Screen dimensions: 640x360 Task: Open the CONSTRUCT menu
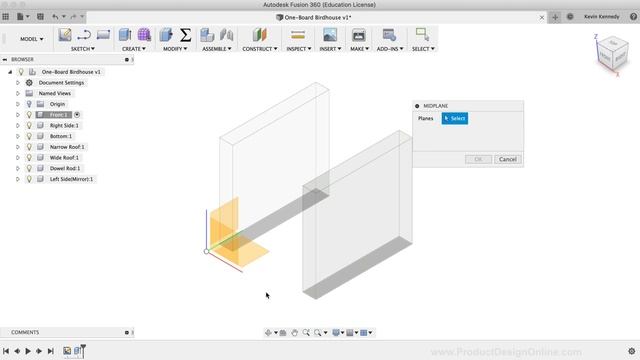(x=260, y=49)
